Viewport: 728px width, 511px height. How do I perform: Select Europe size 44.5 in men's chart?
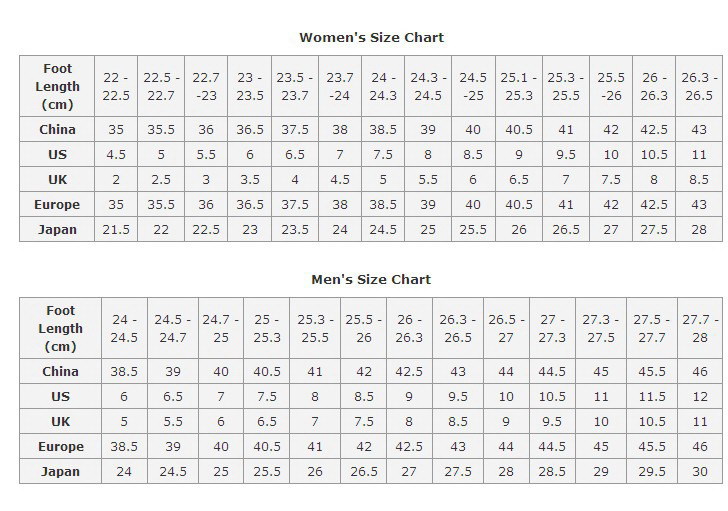point(553,446)
